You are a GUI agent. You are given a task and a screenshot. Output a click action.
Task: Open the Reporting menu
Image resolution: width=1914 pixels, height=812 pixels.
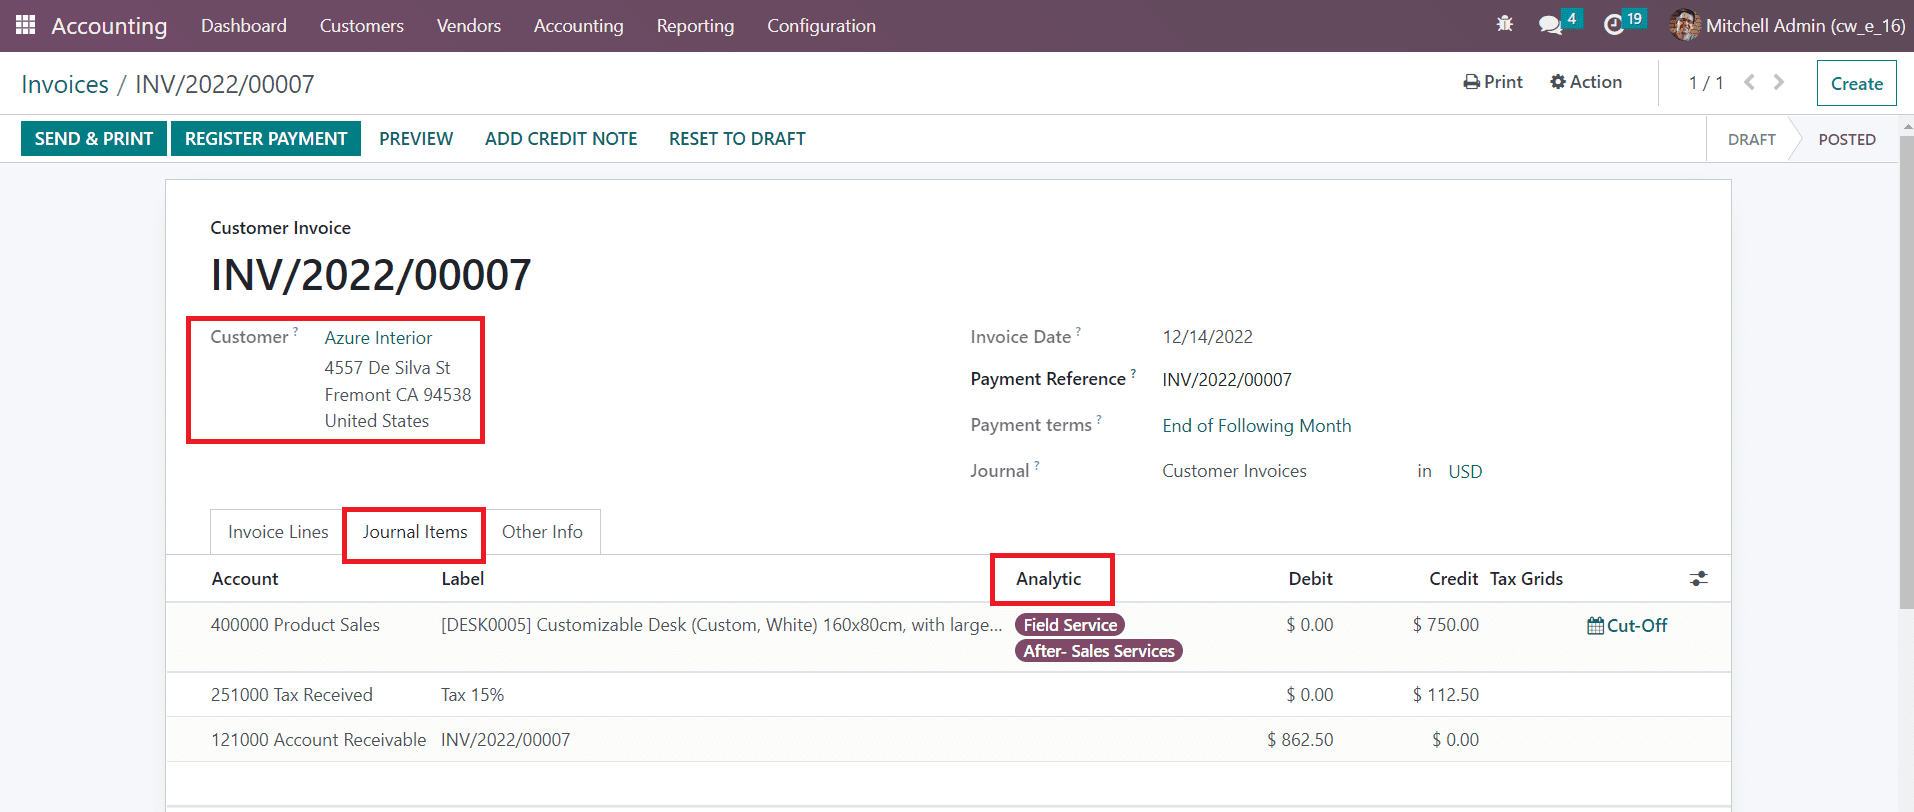pos(695,26)
